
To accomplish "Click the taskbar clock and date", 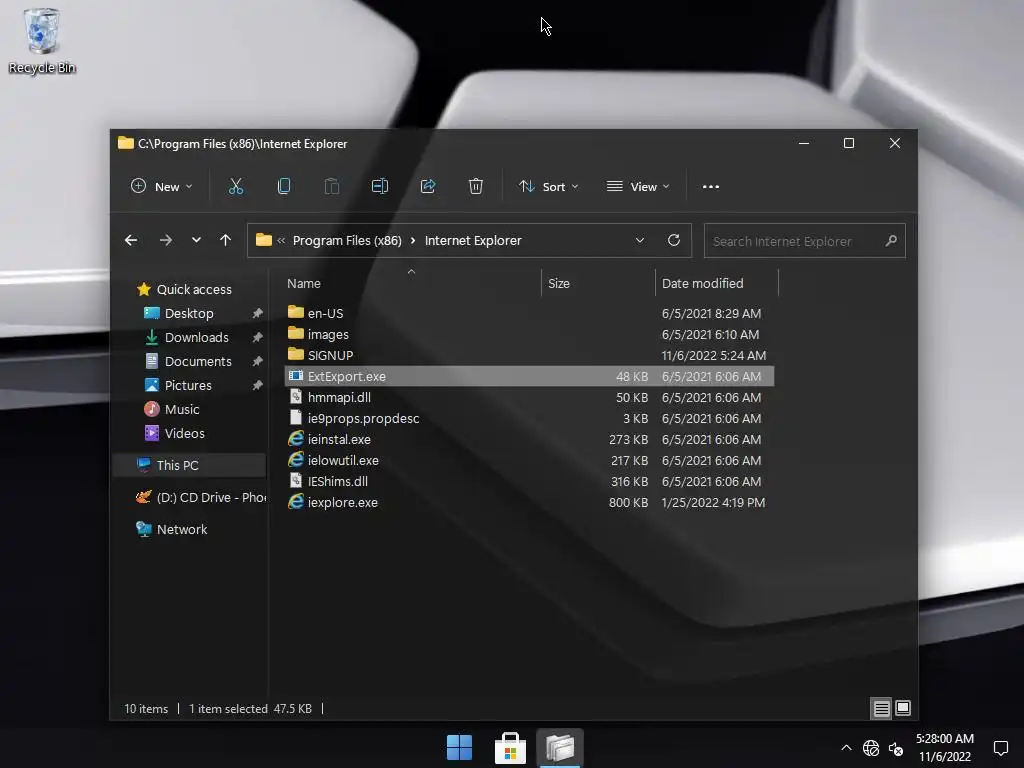I will point(944,748).
